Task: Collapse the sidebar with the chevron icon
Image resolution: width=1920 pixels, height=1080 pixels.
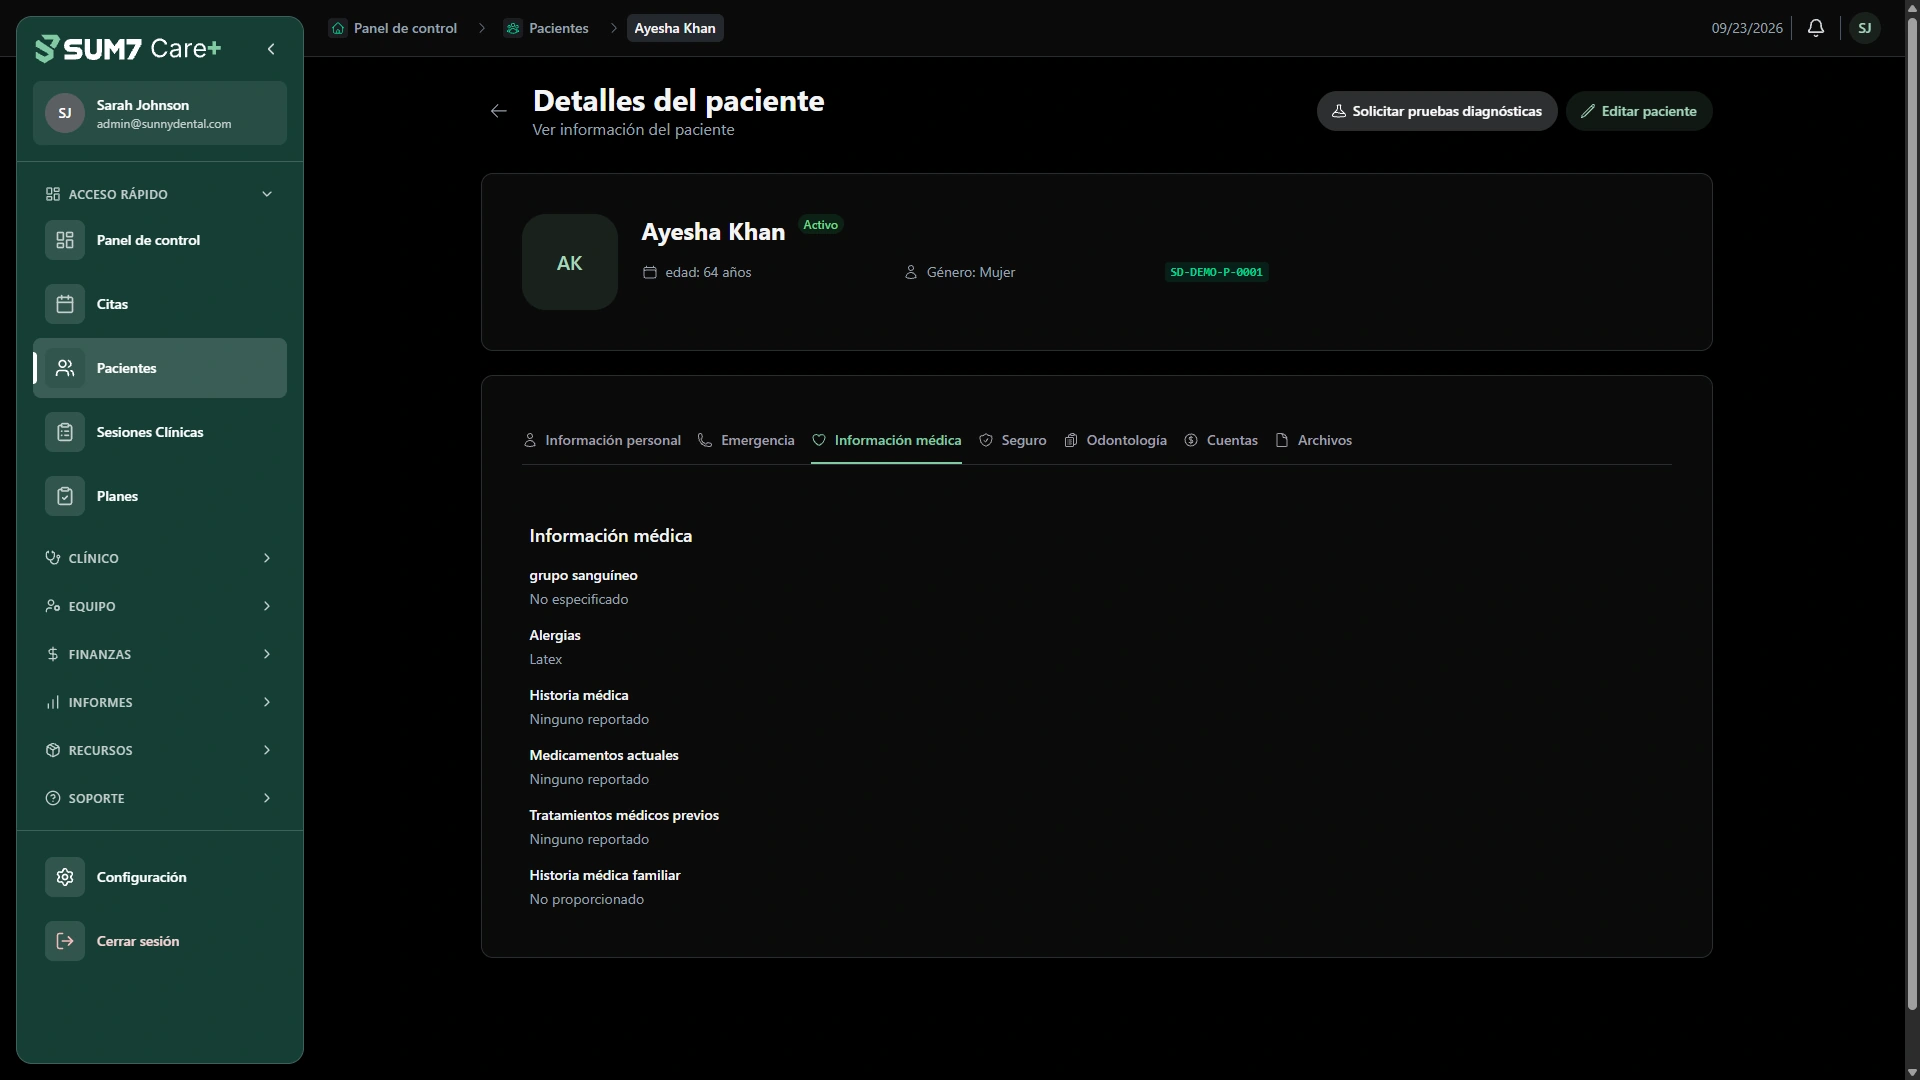Action: (271, 49)
